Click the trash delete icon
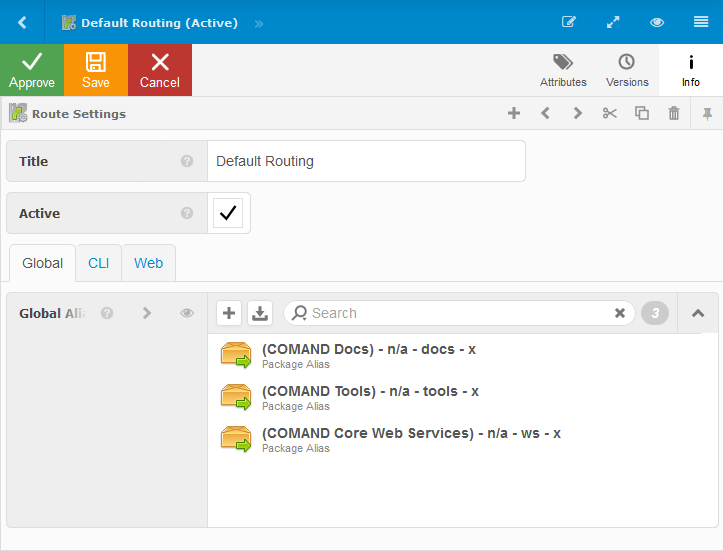 pos(674,114)
